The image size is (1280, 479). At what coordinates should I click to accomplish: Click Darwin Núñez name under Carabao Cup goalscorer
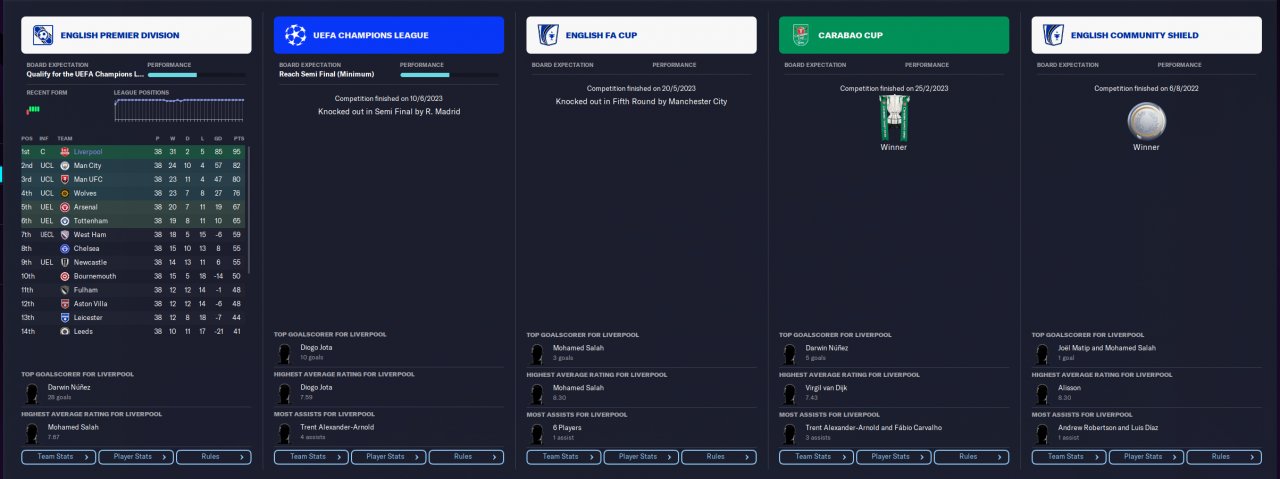point(826,347)
